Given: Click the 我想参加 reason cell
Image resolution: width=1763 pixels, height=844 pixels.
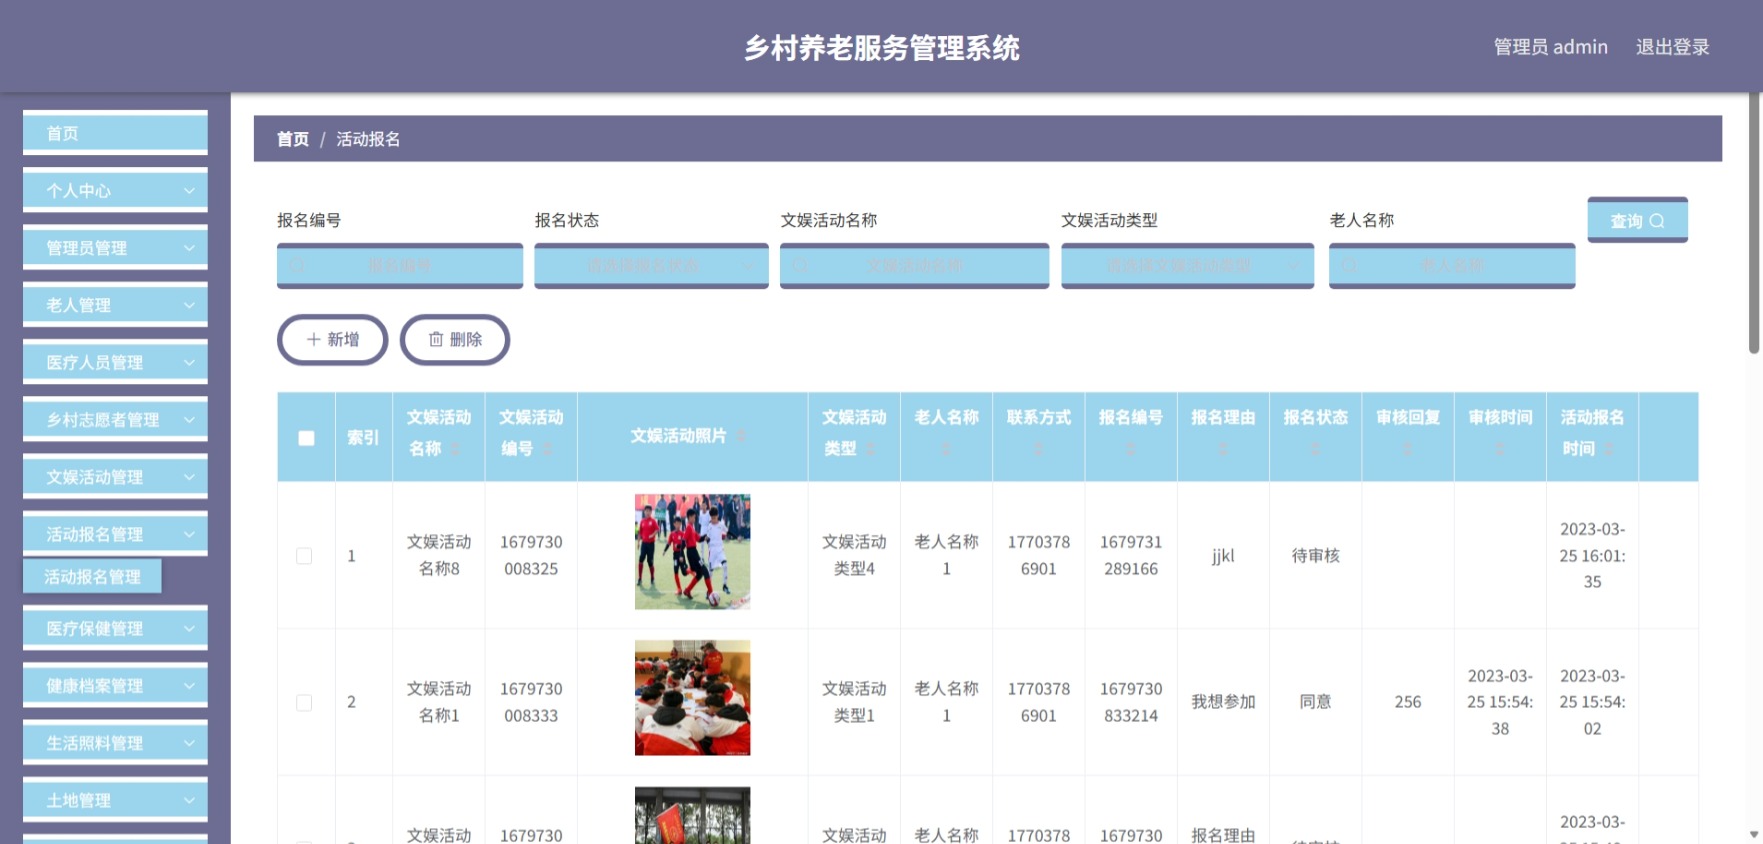Looking at the screenshot, I should pyautogui.click(x=1223, y=702).
